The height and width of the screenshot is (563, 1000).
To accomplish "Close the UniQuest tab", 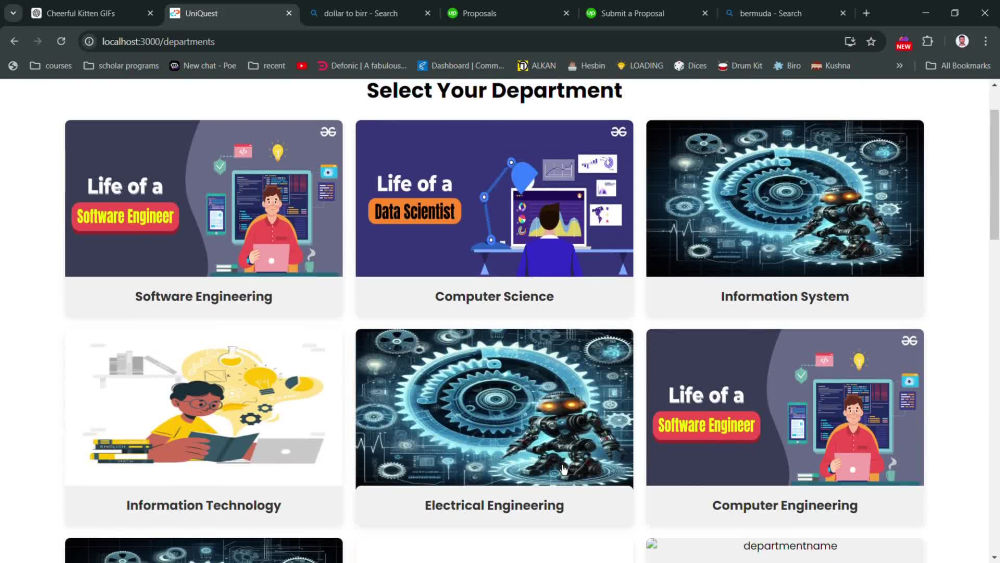I will click(x=289, y=13).
